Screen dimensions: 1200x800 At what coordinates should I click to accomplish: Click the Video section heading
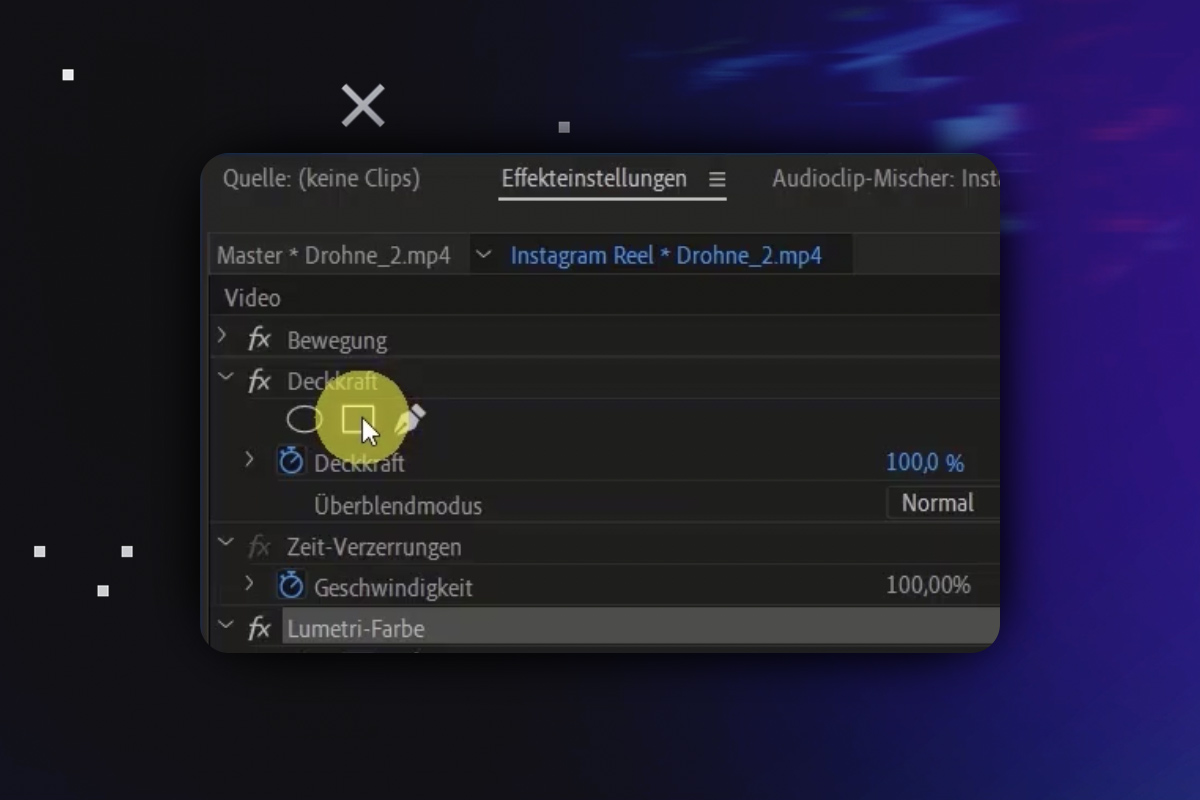click(252, 298)
